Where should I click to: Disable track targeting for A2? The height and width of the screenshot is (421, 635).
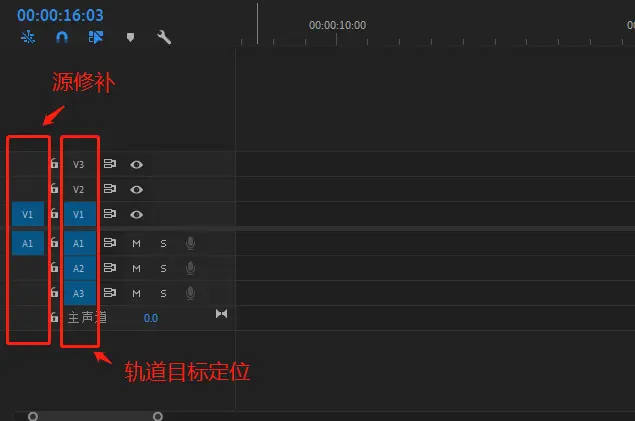point(80,268)
